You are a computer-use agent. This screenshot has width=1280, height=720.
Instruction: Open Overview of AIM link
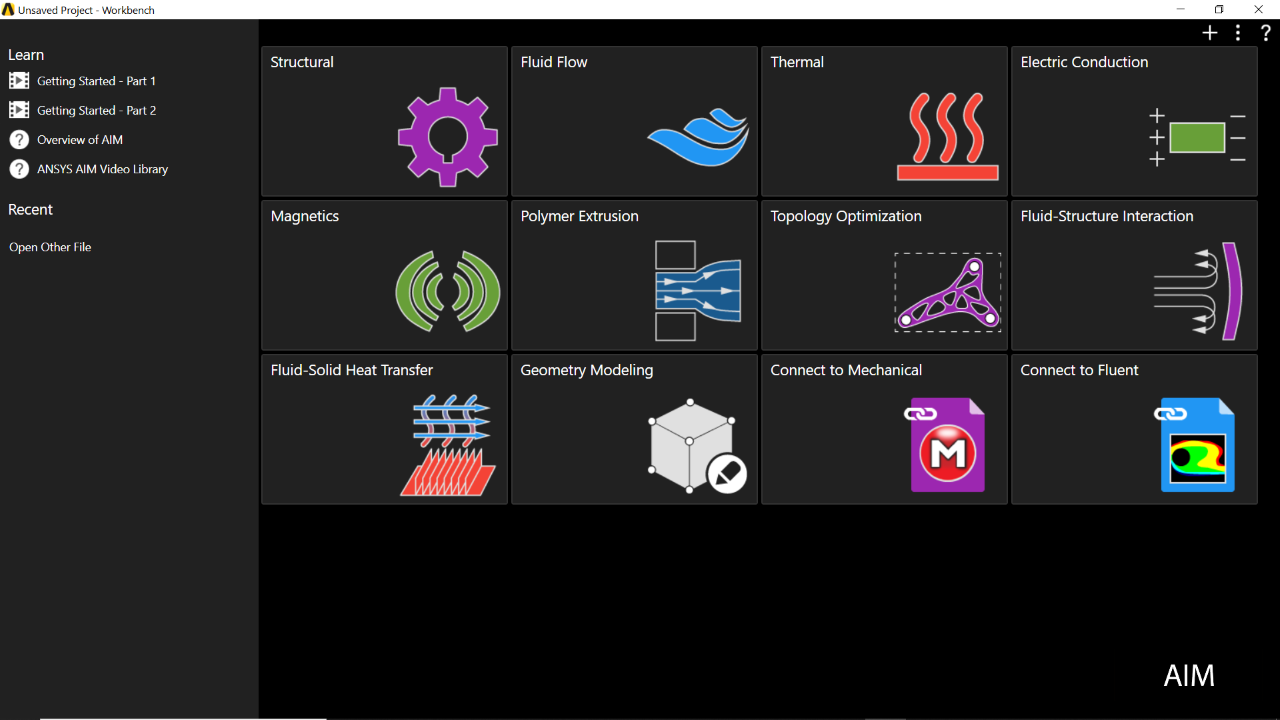(x=80, y=140)
